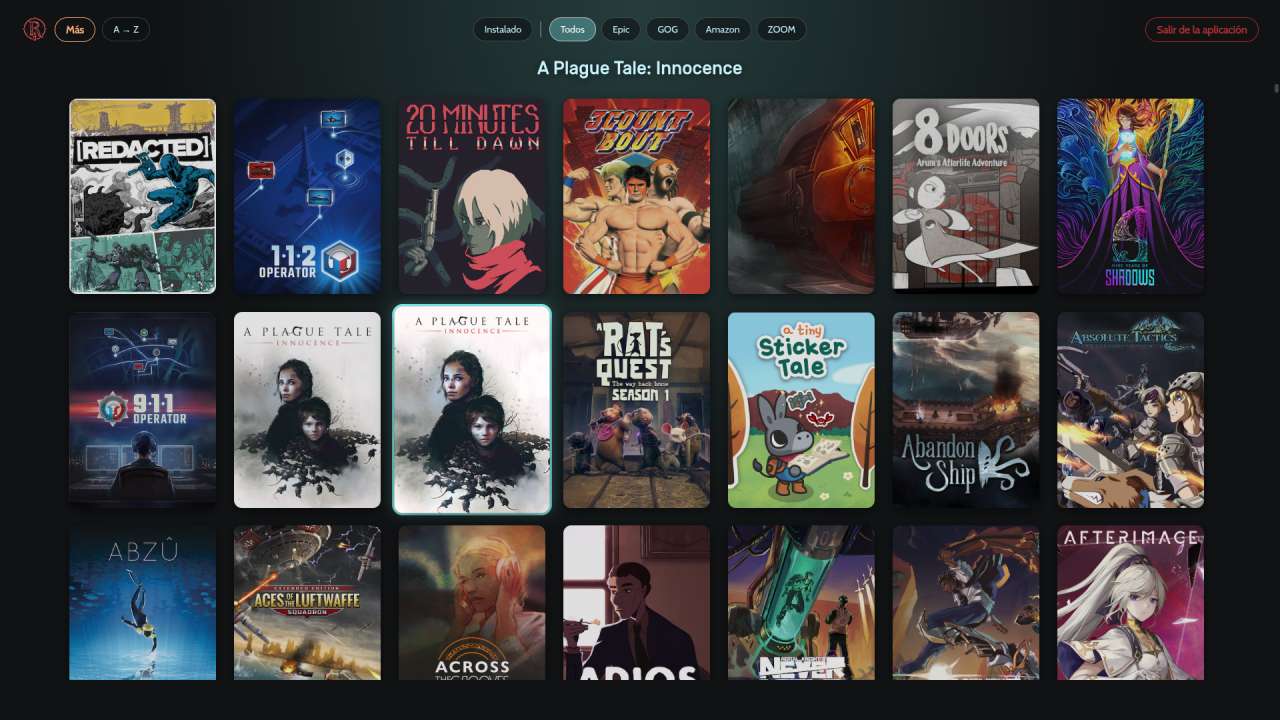The width and height of the screenshot is (1280, 720).
Task: Choose the Absolute Tactics cover
Action: (1130, 410)
